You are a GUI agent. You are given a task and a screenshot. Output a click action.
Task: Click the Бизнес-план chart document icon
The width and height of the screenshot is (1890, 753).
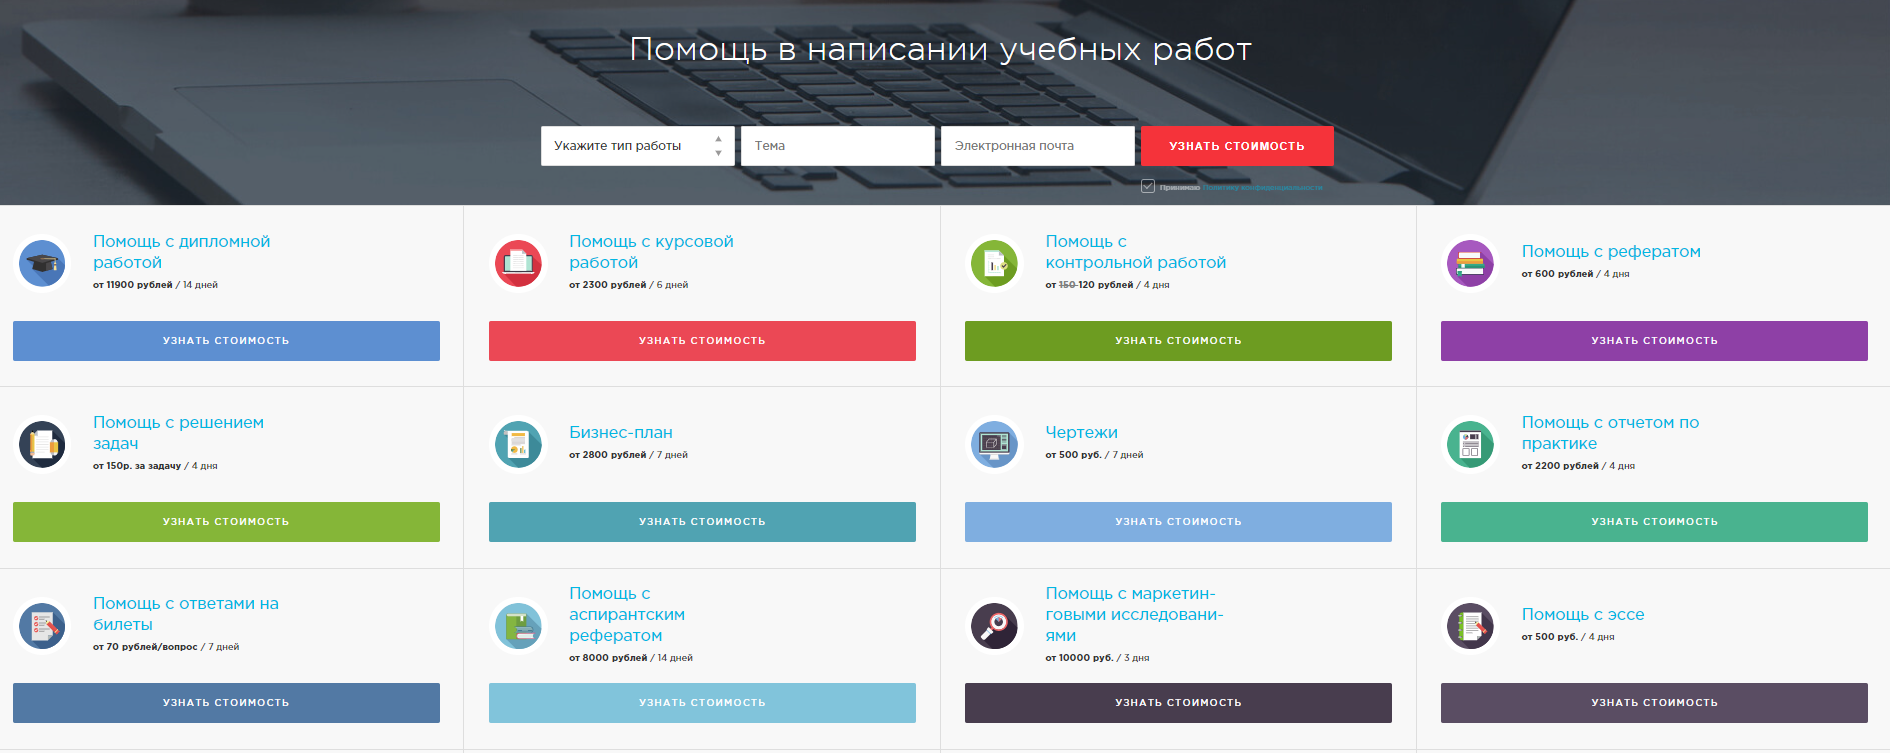[518, 444]
